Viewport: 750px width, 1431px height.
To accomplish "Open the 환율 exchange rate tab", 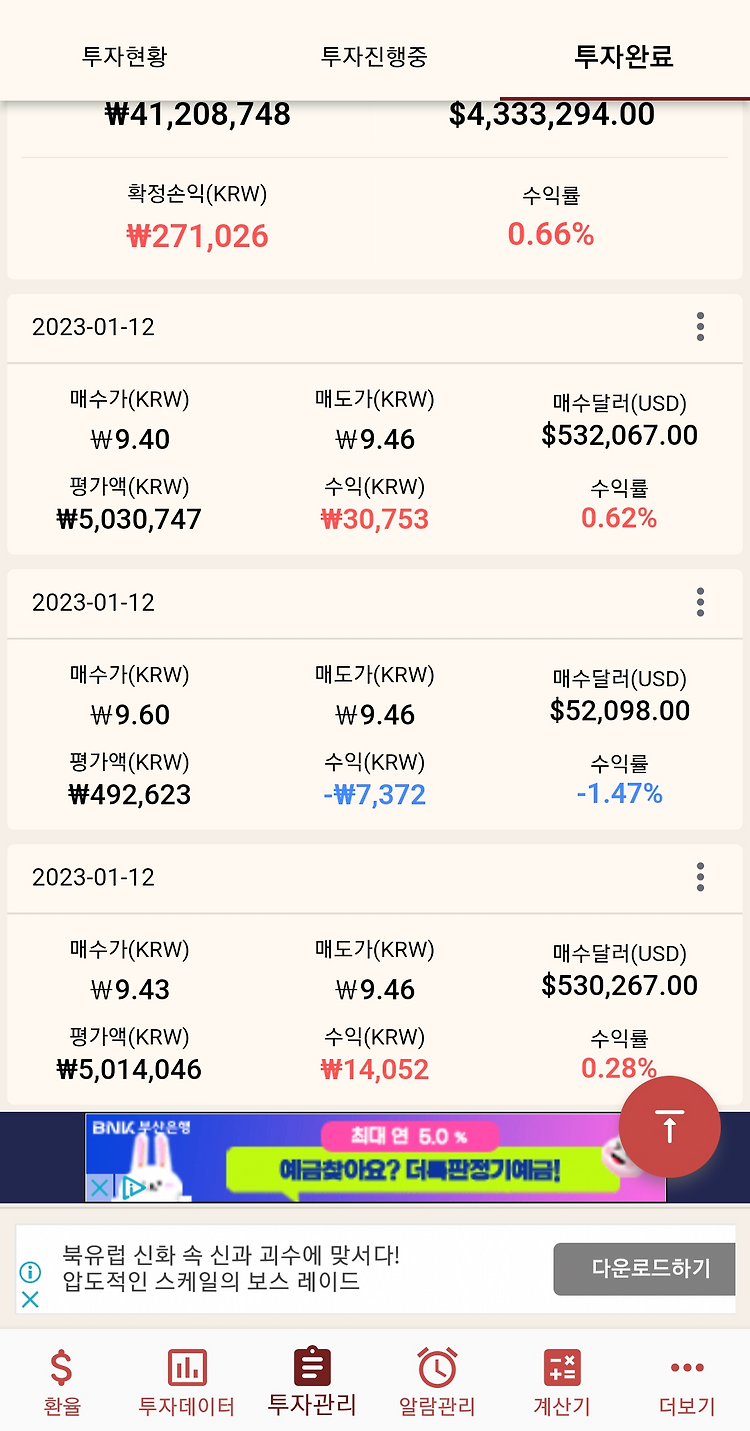I will point(62,1368).
